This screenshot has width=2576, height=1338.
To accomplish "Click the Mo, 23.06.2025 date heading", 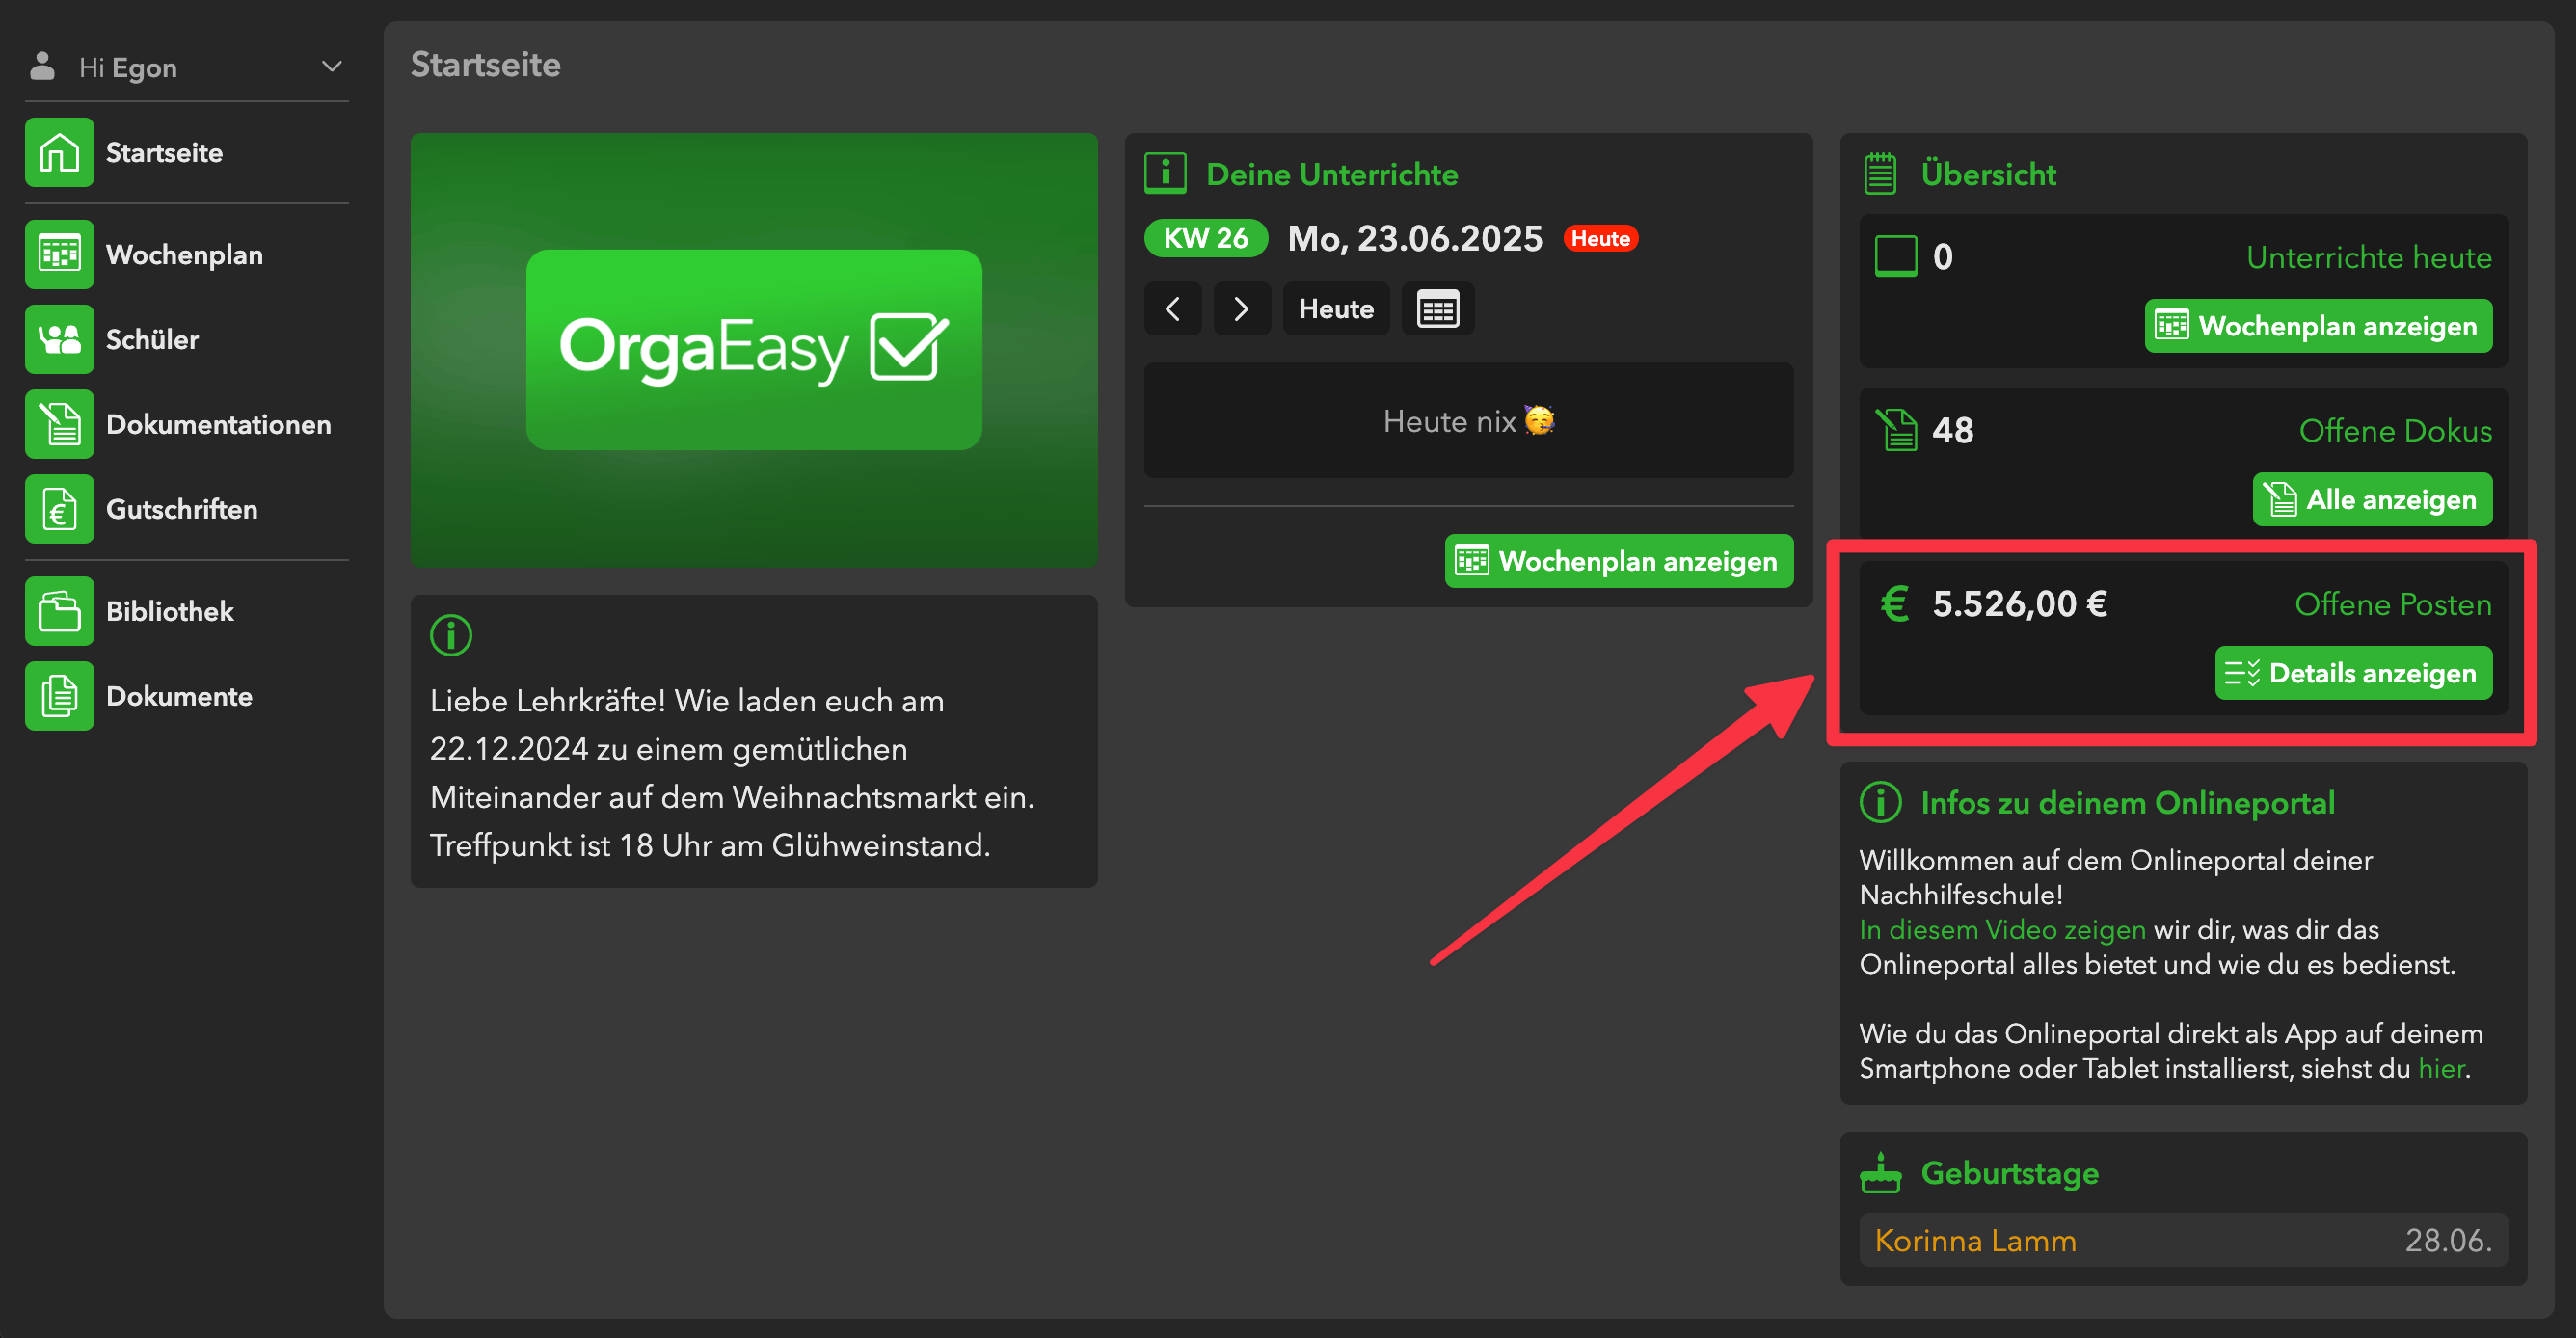I will (1414, 238).
